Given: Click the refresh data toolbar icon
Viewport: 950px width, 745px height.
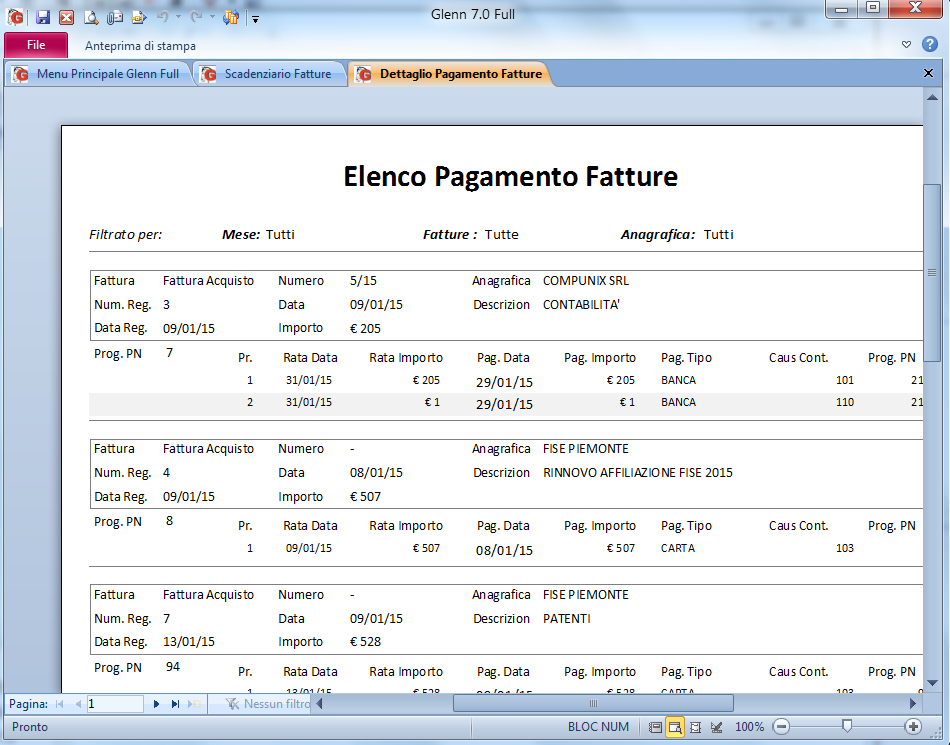Looking at the screenshot, I should tap(231, 17).
